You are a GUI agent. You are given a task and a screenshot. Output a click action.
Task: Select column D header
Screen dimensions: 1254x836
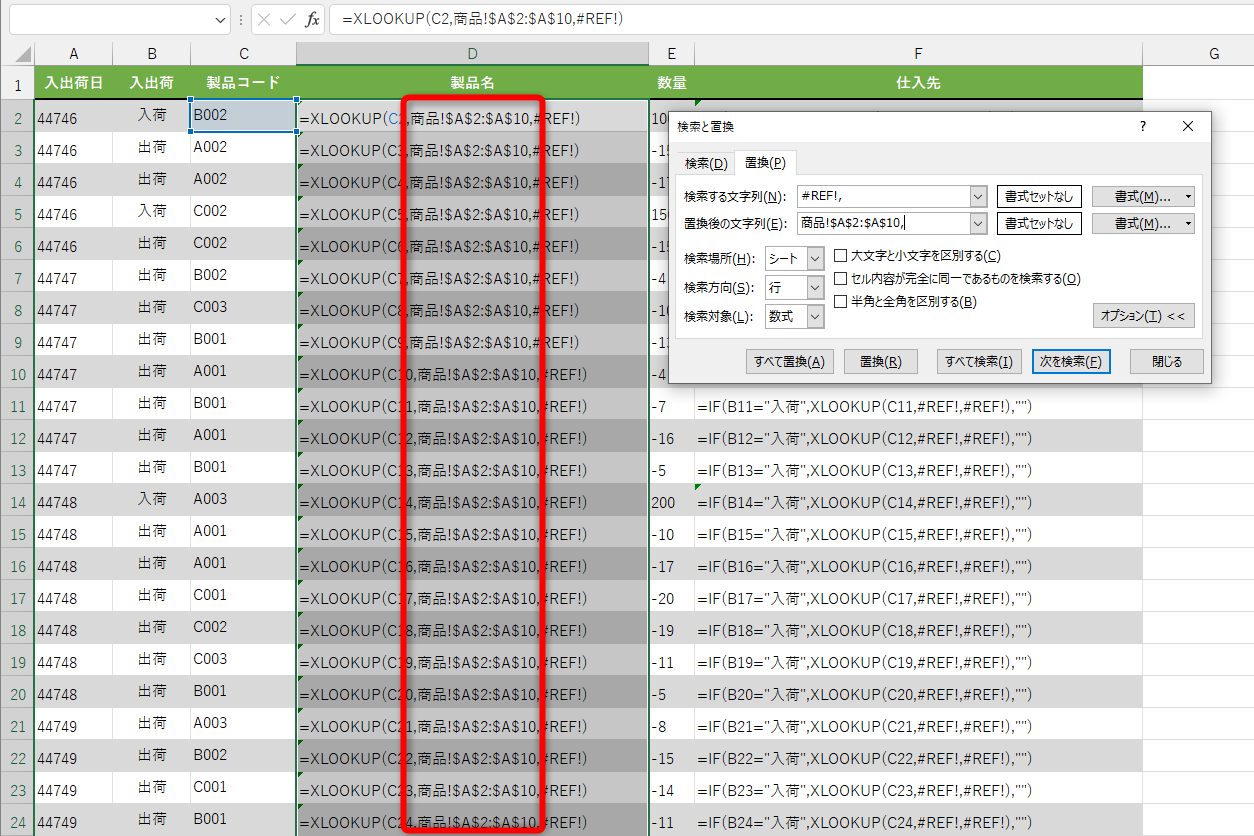(473, 53)
